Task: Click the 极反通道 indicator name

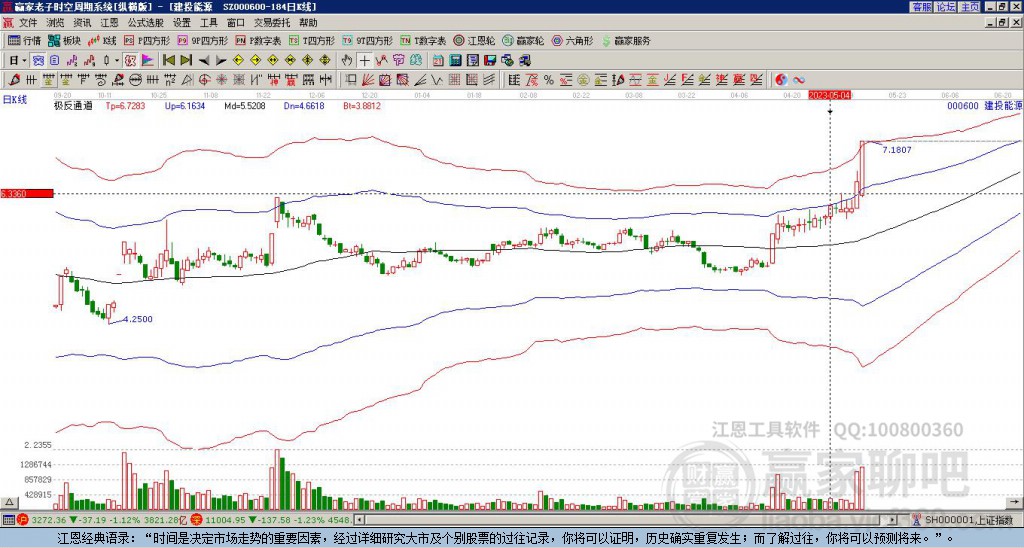Action: (74, 106)
